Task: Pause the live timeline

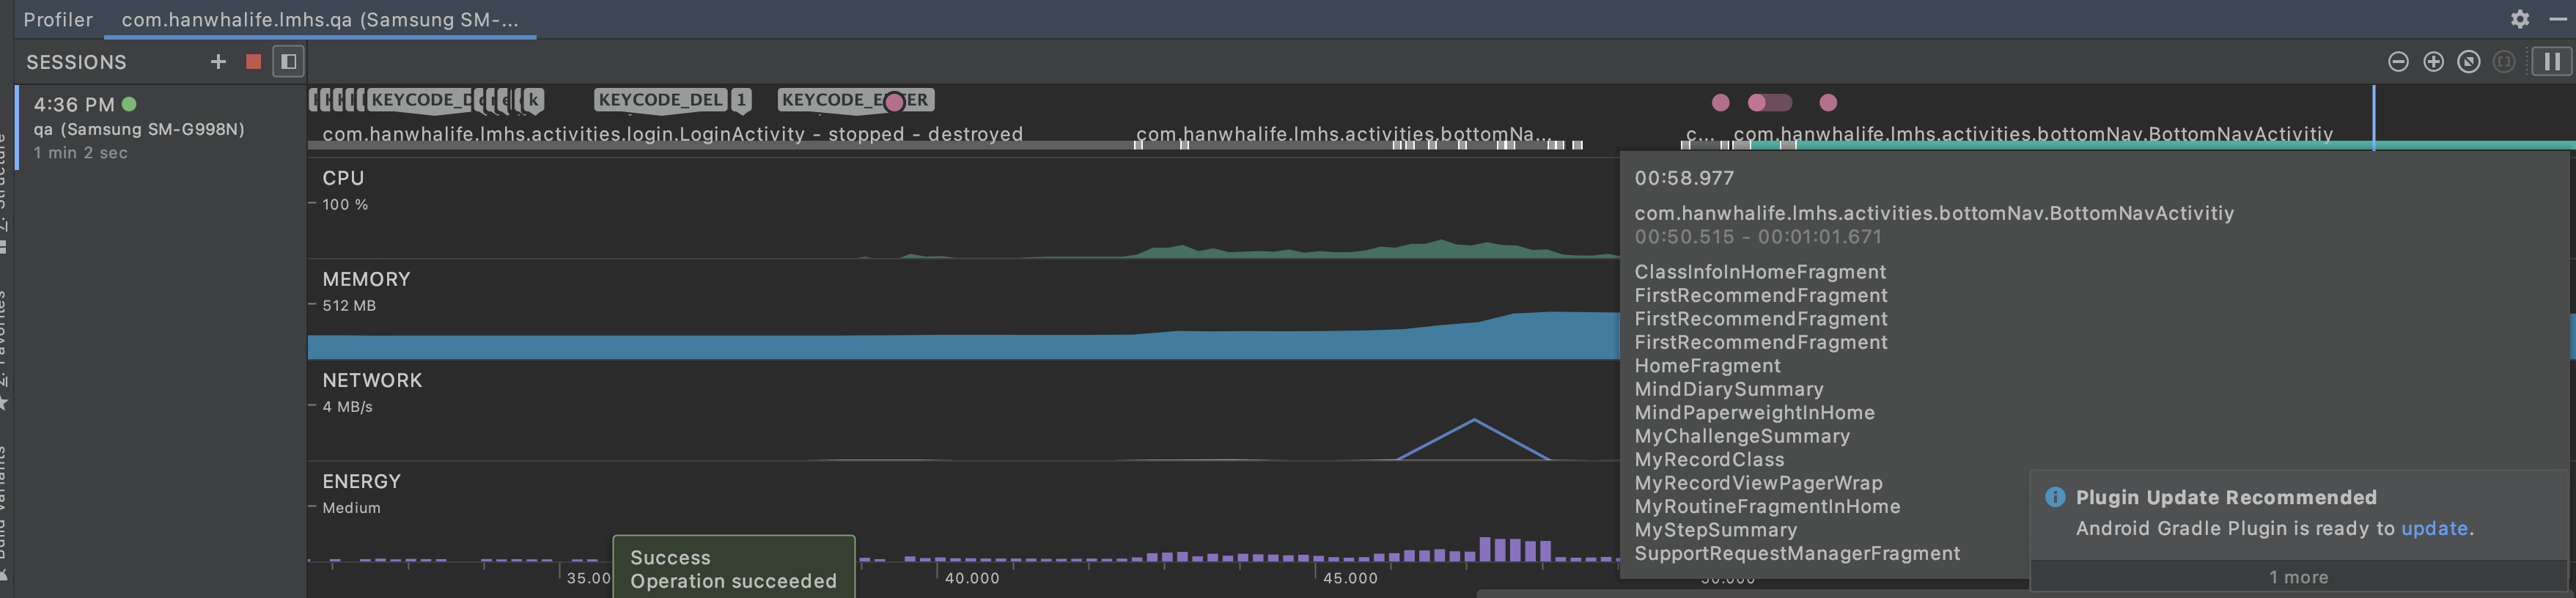Action: click(2552, 62)
